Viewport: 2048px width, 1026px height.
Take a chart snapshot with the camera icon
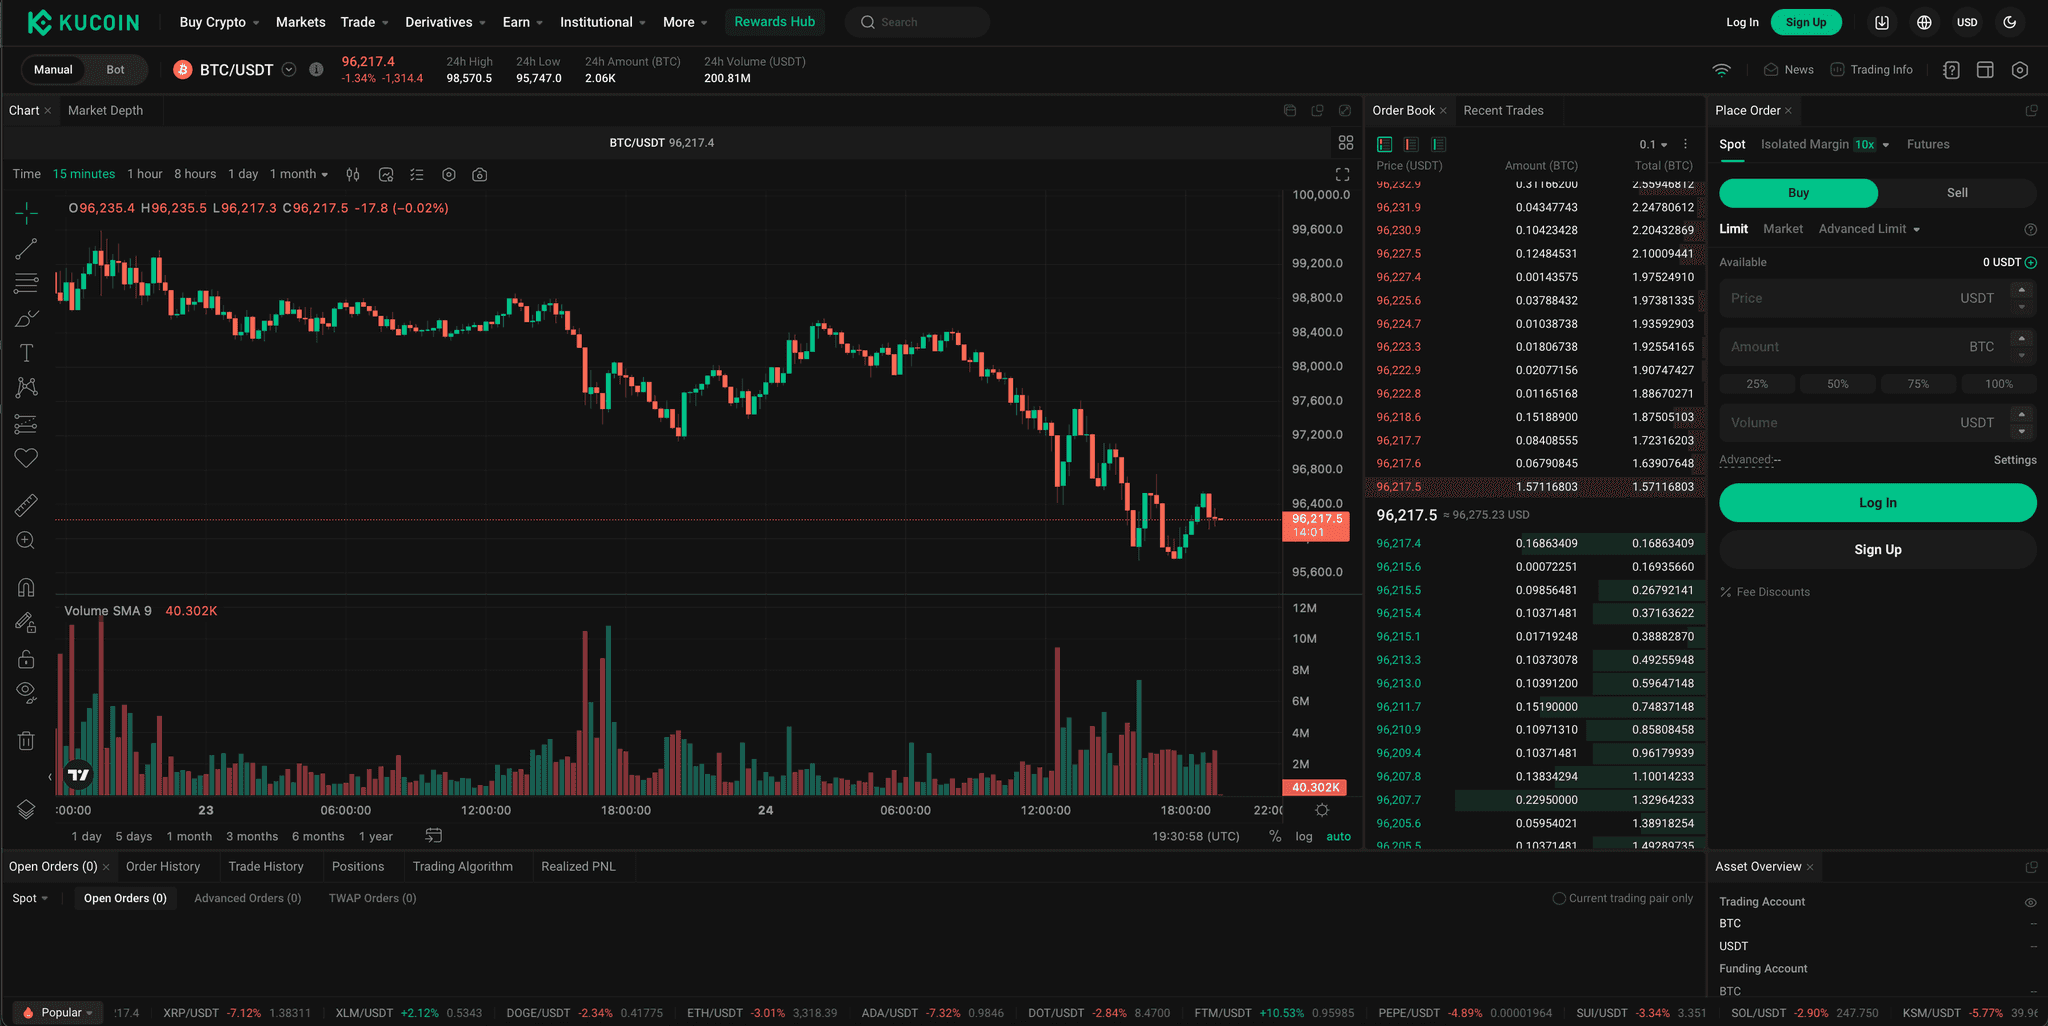tap(480, 174)
